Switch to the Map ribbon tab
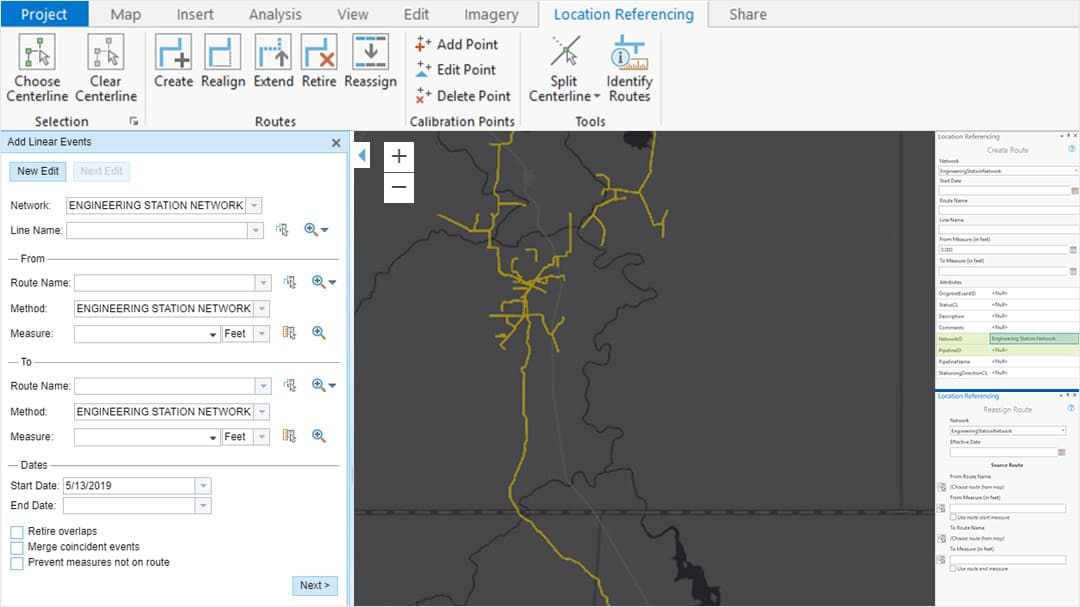This screenshot has height=607, width=1080. click(x=124, y=14)
